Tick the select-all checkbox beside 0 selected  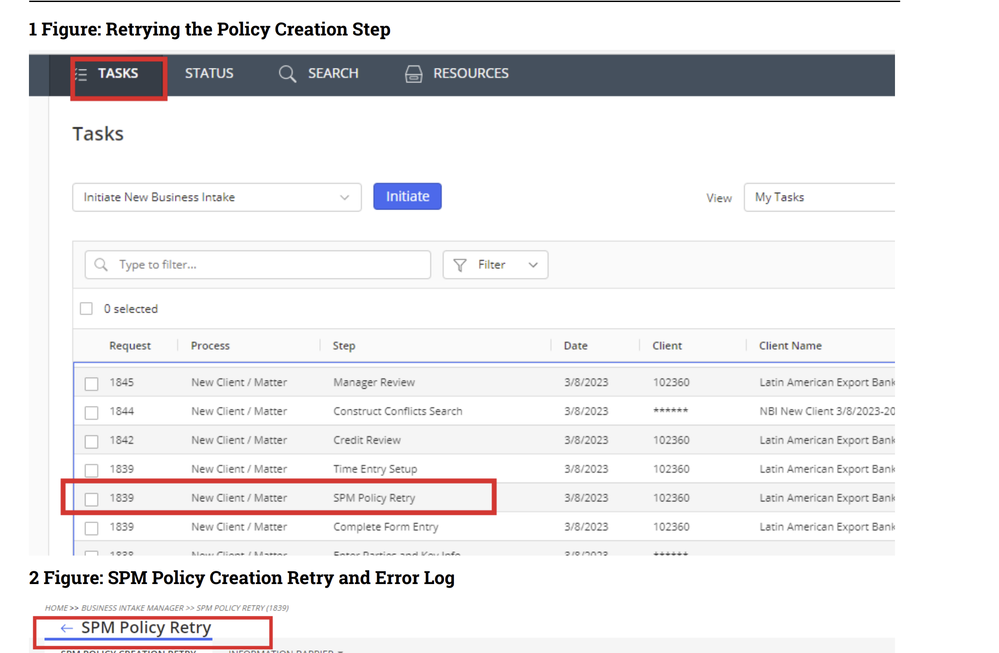click(x=87, y=309)
